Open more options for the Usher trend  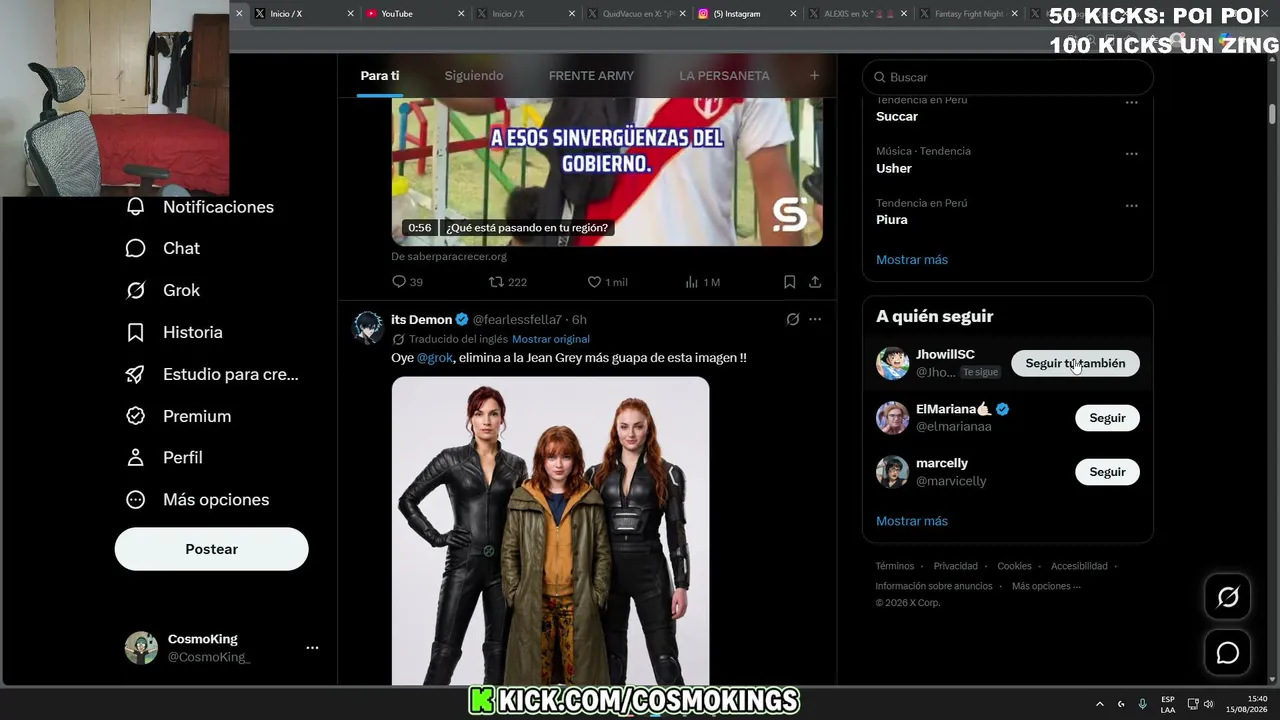click(1131, 154)
